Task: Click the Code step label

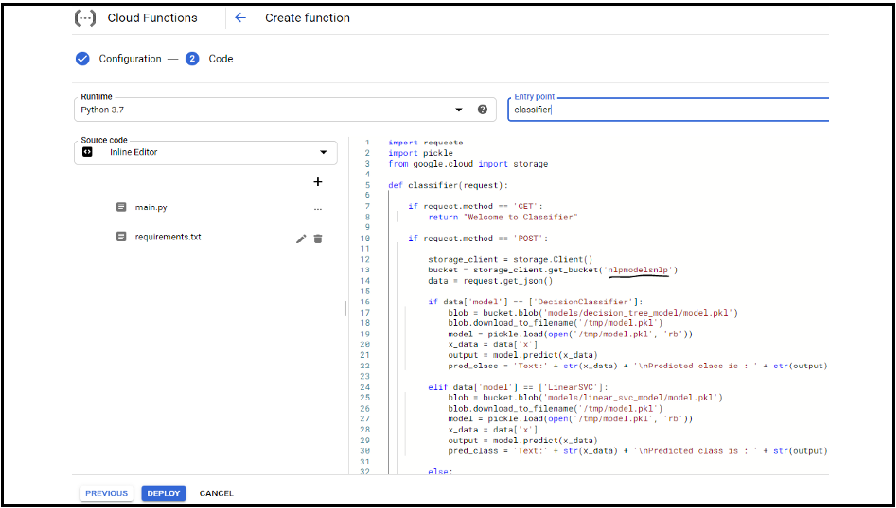Action: click(x=221, y=59)
